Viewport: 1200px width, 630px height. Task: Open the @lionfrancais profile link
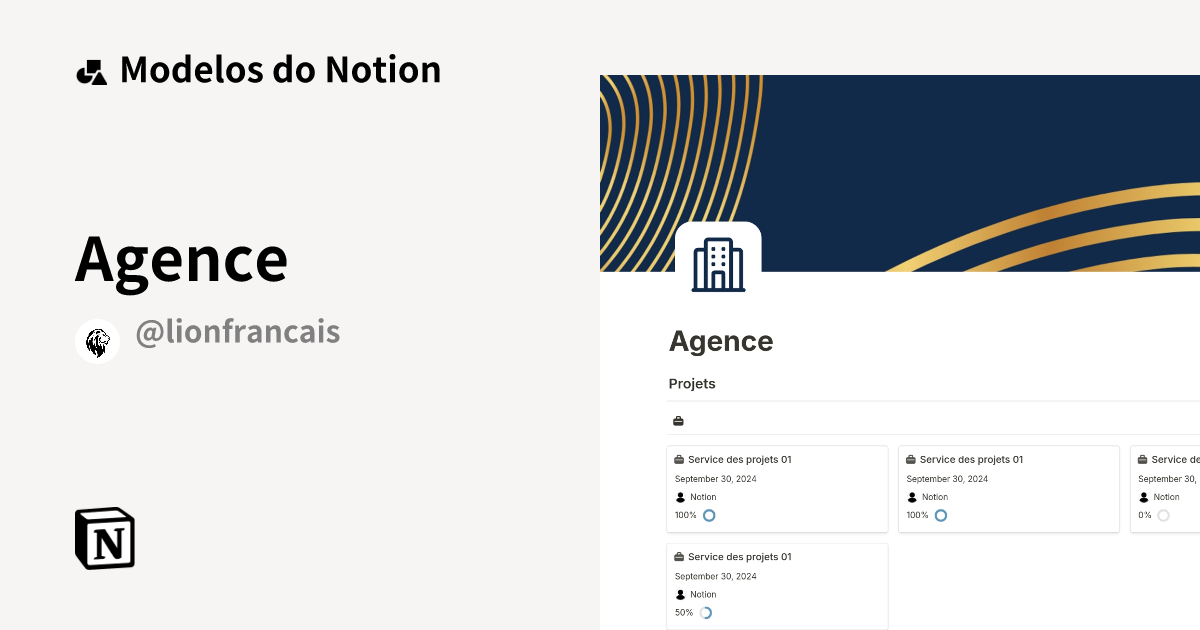(x=238, y=331)
